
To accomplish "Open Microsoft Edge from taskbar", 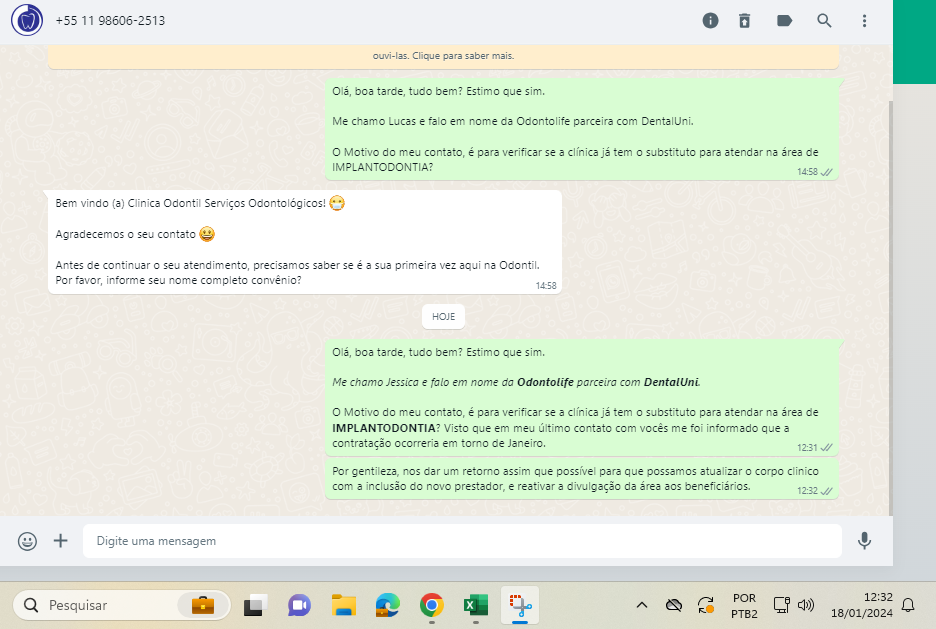I will click(387, 606).
